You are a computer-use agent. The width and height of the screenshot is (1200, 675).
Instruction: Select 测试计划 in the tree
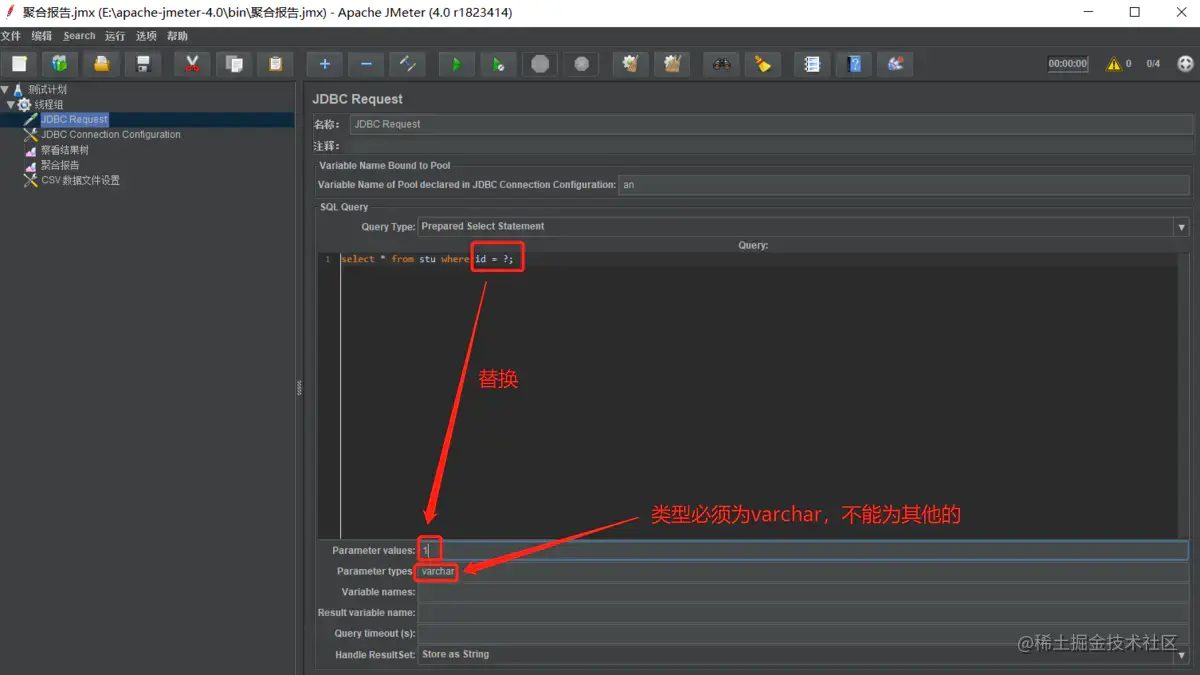coord(48,90)
